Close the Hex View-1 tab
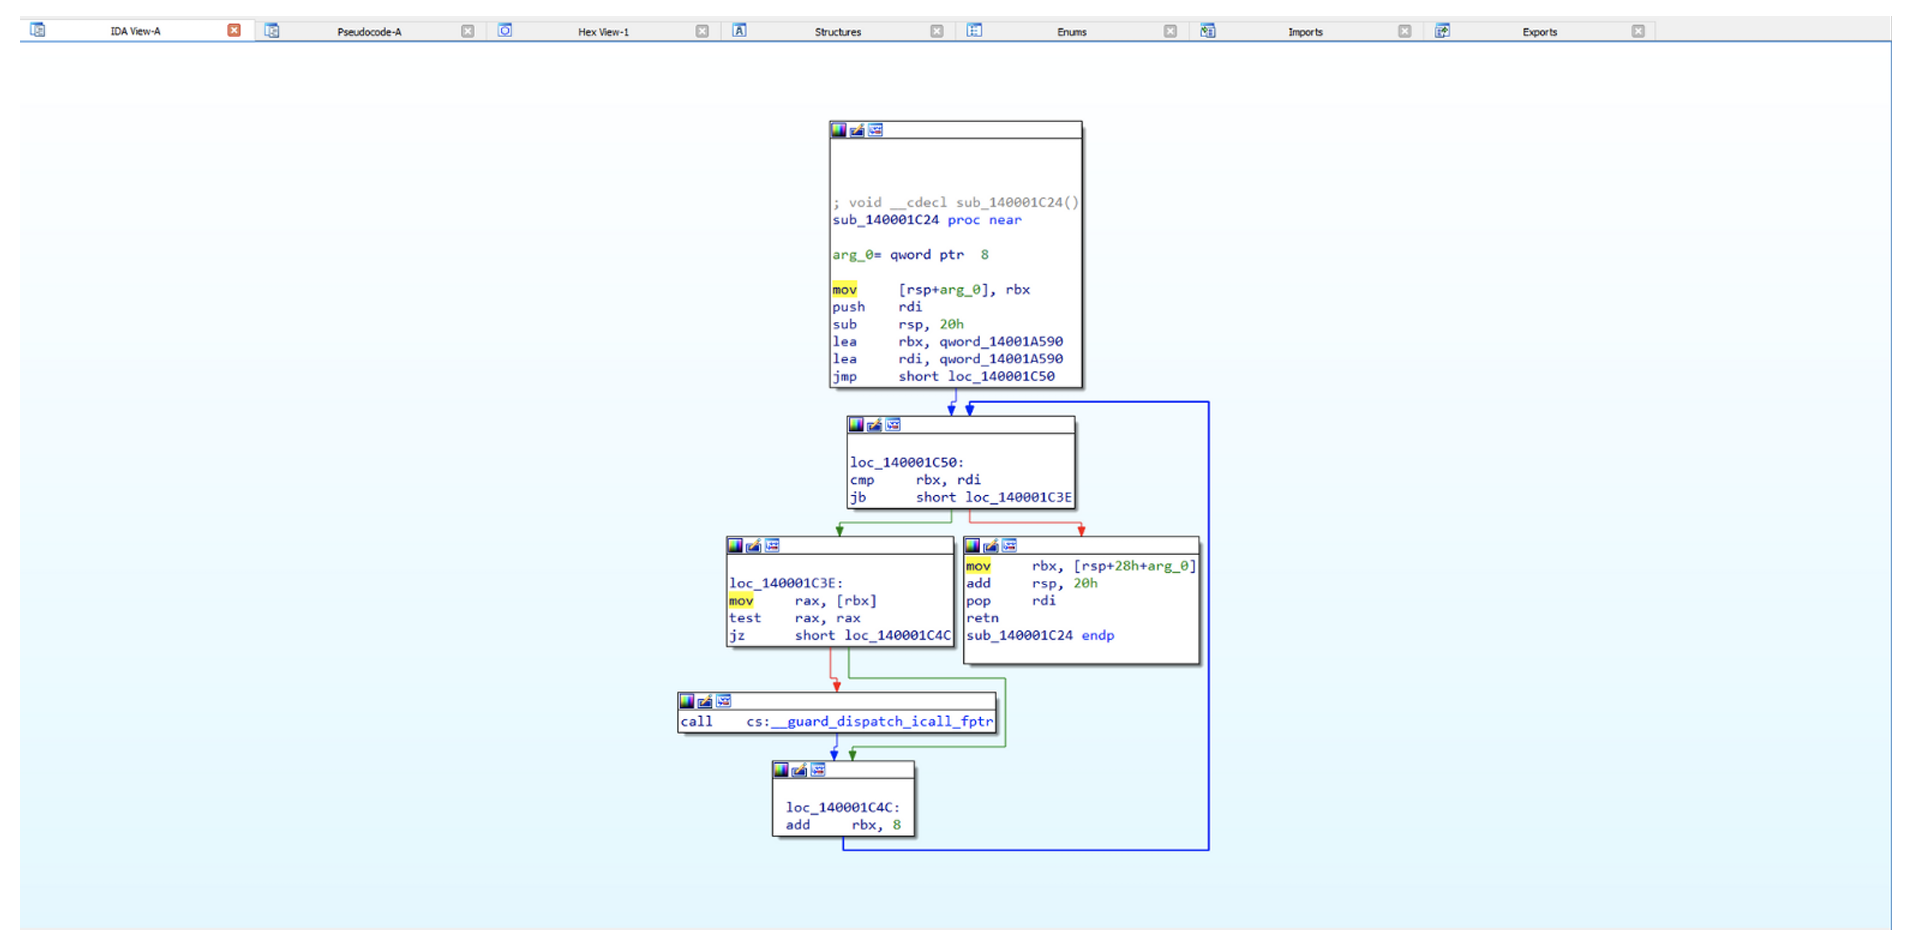 (702, 31)
